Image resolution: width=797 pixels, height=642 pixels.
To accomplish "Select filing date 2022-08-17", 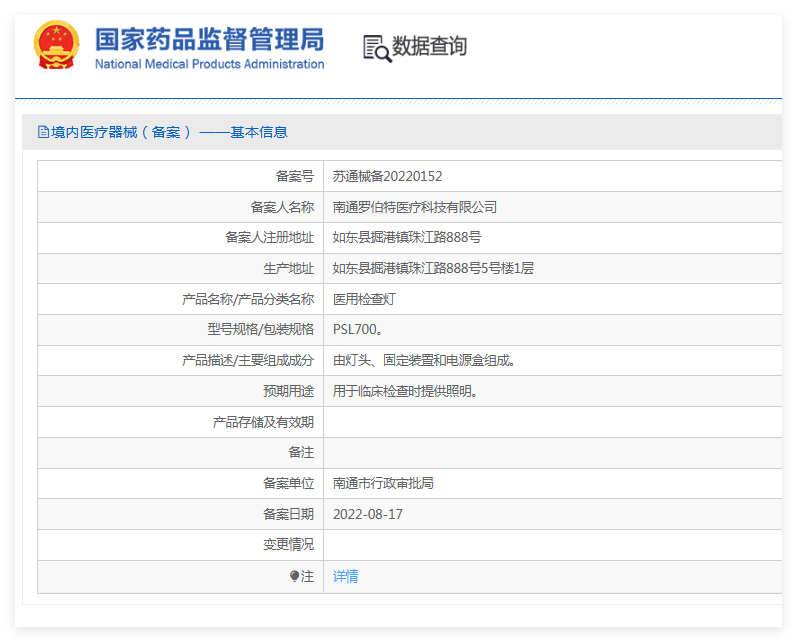I will pos(367,514).
